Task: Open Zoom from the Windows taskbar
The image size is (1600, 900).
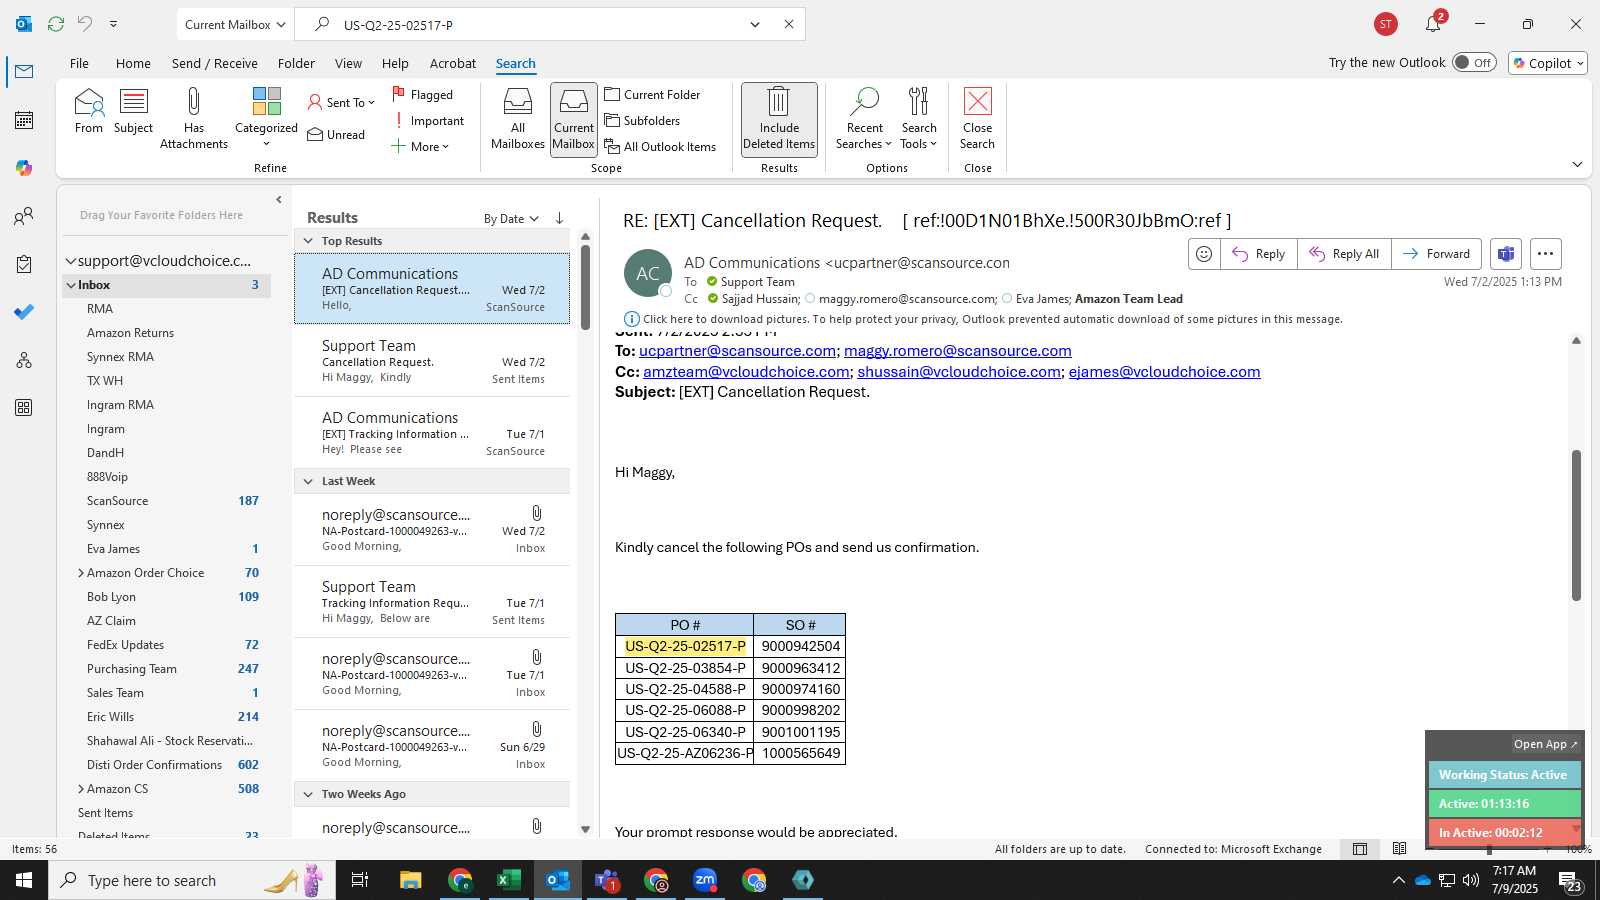Action: pos(705,880)
